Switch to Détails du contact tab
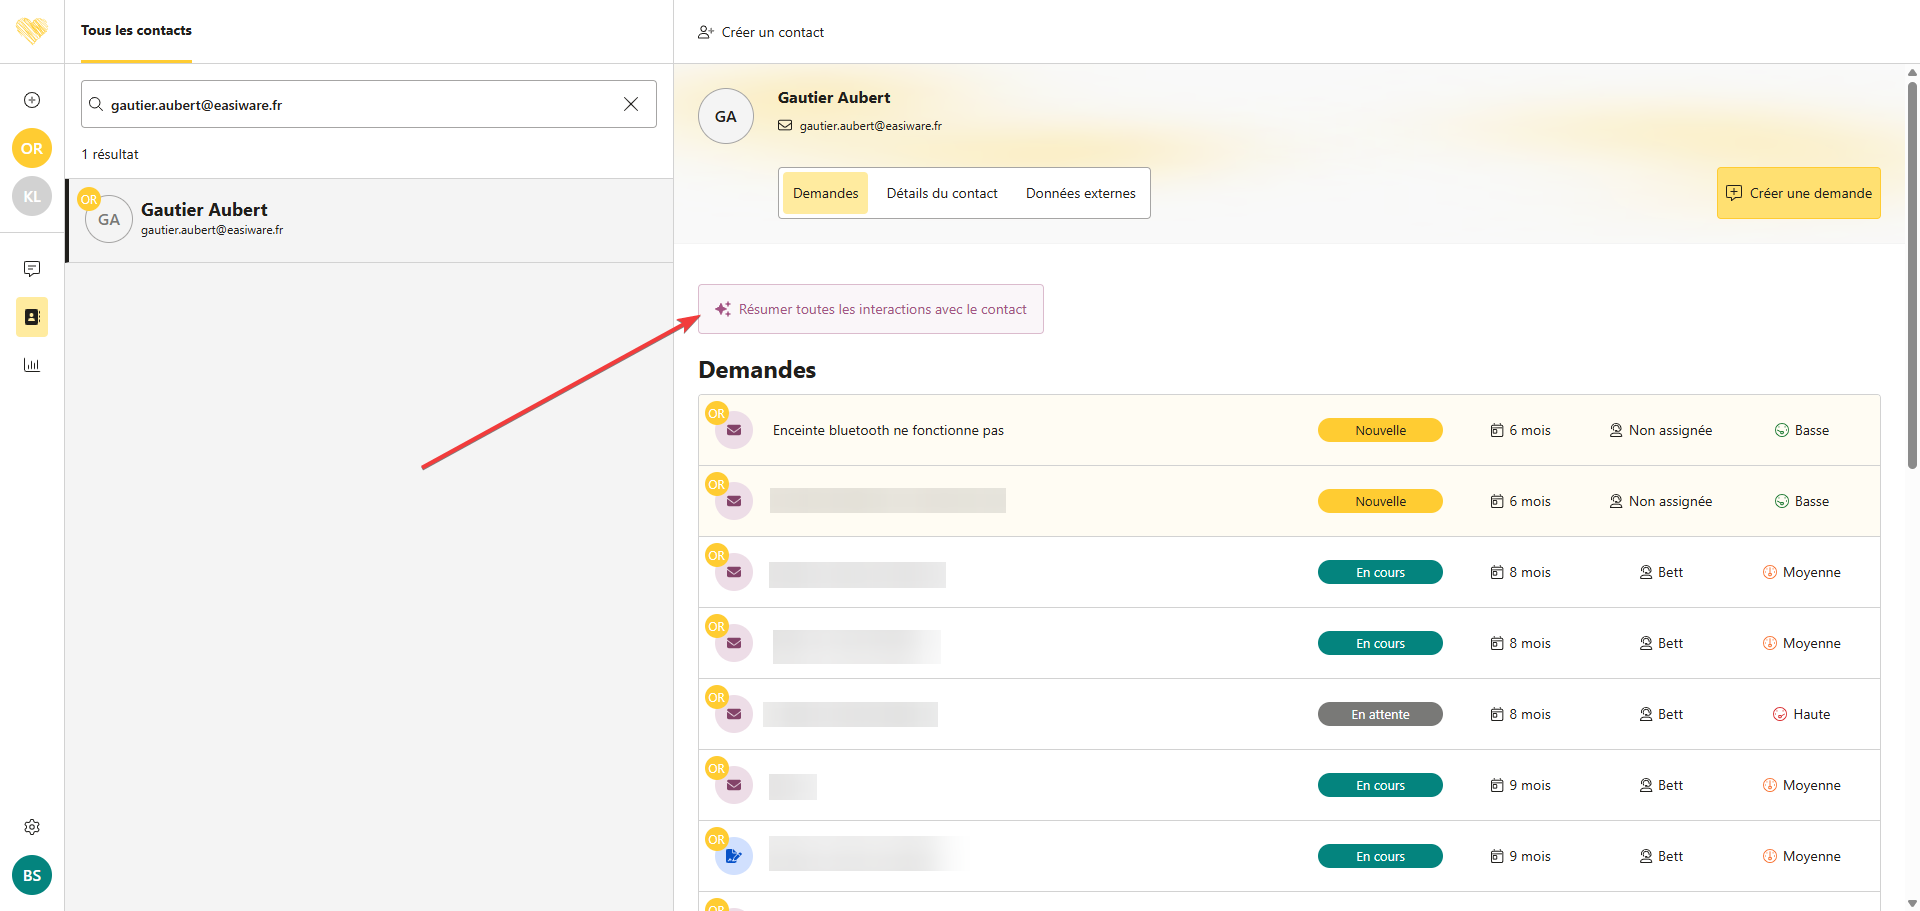The height and width of the screenshot is (911, 1920). point(941,193)
